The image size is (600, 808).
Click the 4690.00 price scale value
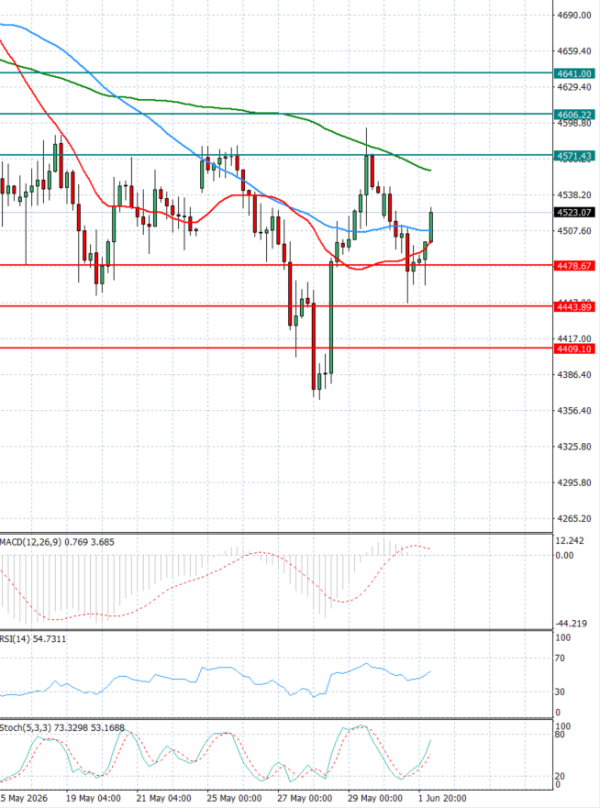[574, 15]
